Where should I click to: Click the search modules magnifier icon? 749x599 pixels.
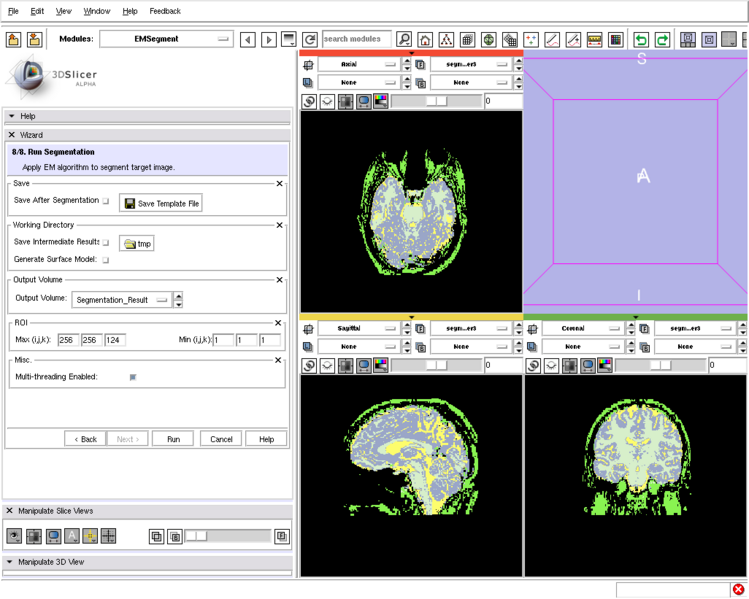click(x=404, y=40)
